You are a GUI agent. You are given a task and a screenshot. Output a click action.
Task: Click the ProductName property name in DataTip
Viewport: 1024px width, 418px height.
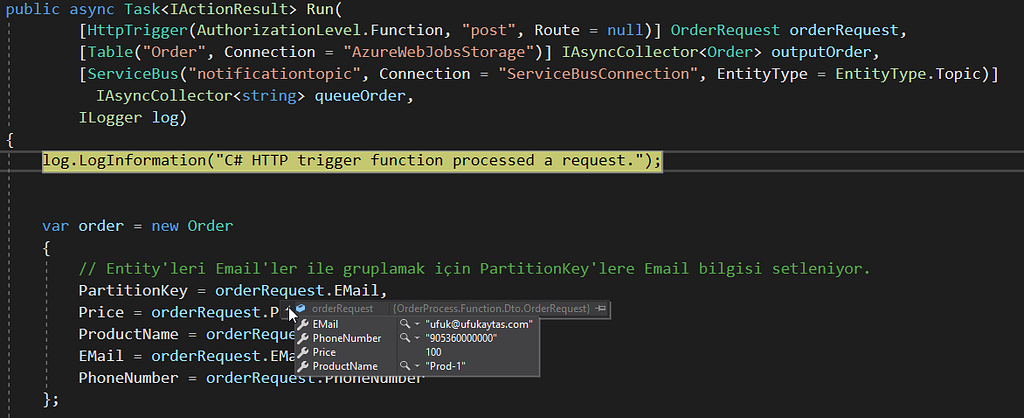(345, 366)
